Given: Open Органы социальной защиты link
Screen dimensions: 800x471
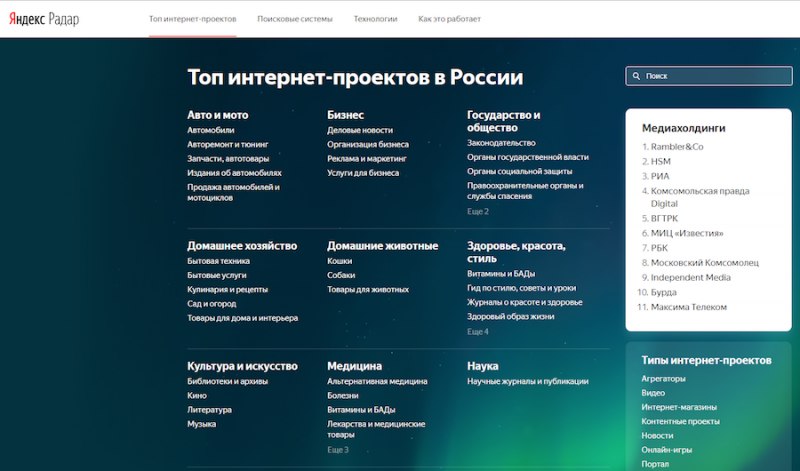Looking at the screenshot, I should click(519, 171).
